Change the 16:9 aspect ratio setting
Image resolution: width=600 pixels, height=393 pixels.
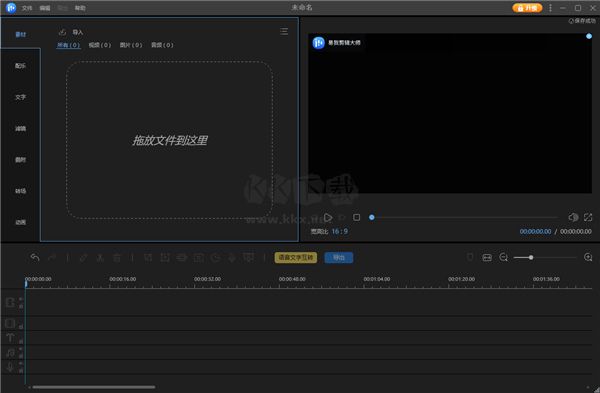click(340, 232)
